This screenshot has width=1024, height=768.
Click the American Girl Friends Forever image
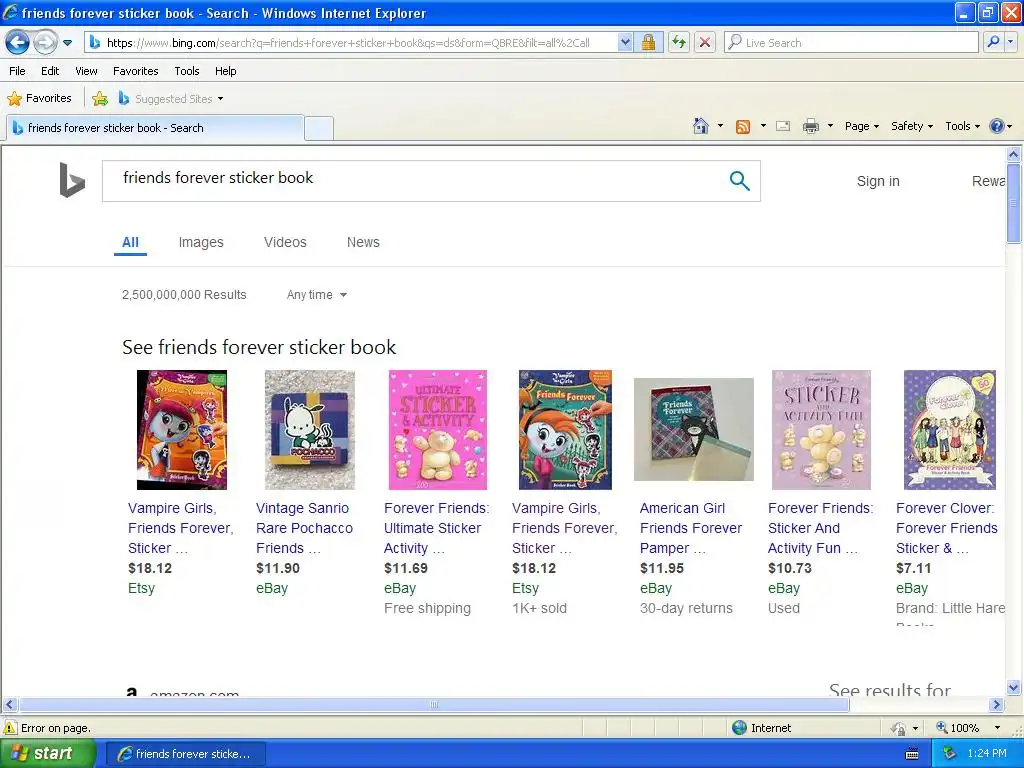pyautogui.click(x=694, y=430)
